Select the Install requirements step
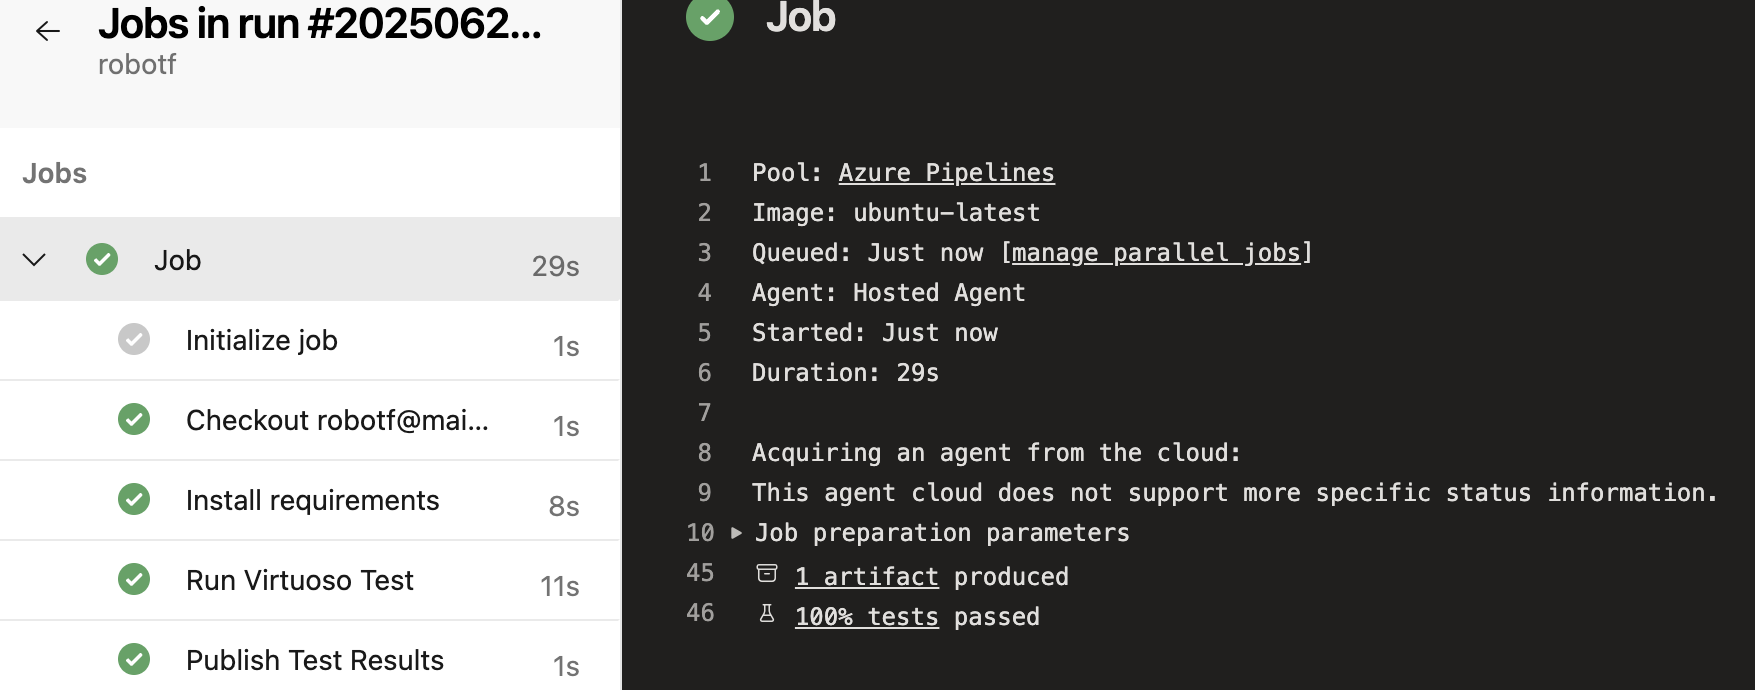Viewport: 1755px width, 690px height. pos(312,500)
